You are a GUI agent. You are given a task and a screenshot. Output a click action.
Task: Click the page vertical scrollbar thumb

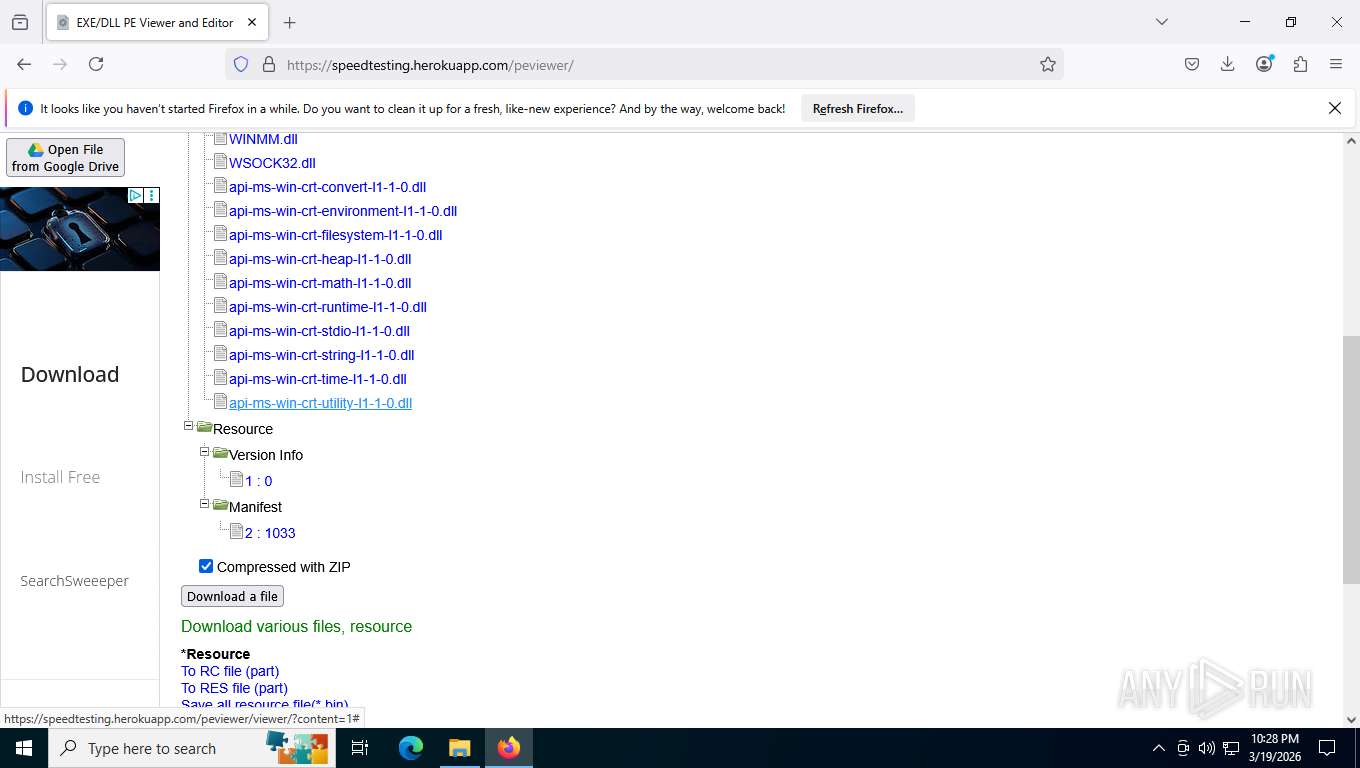pyautogui.click(x=1351, y=460)
